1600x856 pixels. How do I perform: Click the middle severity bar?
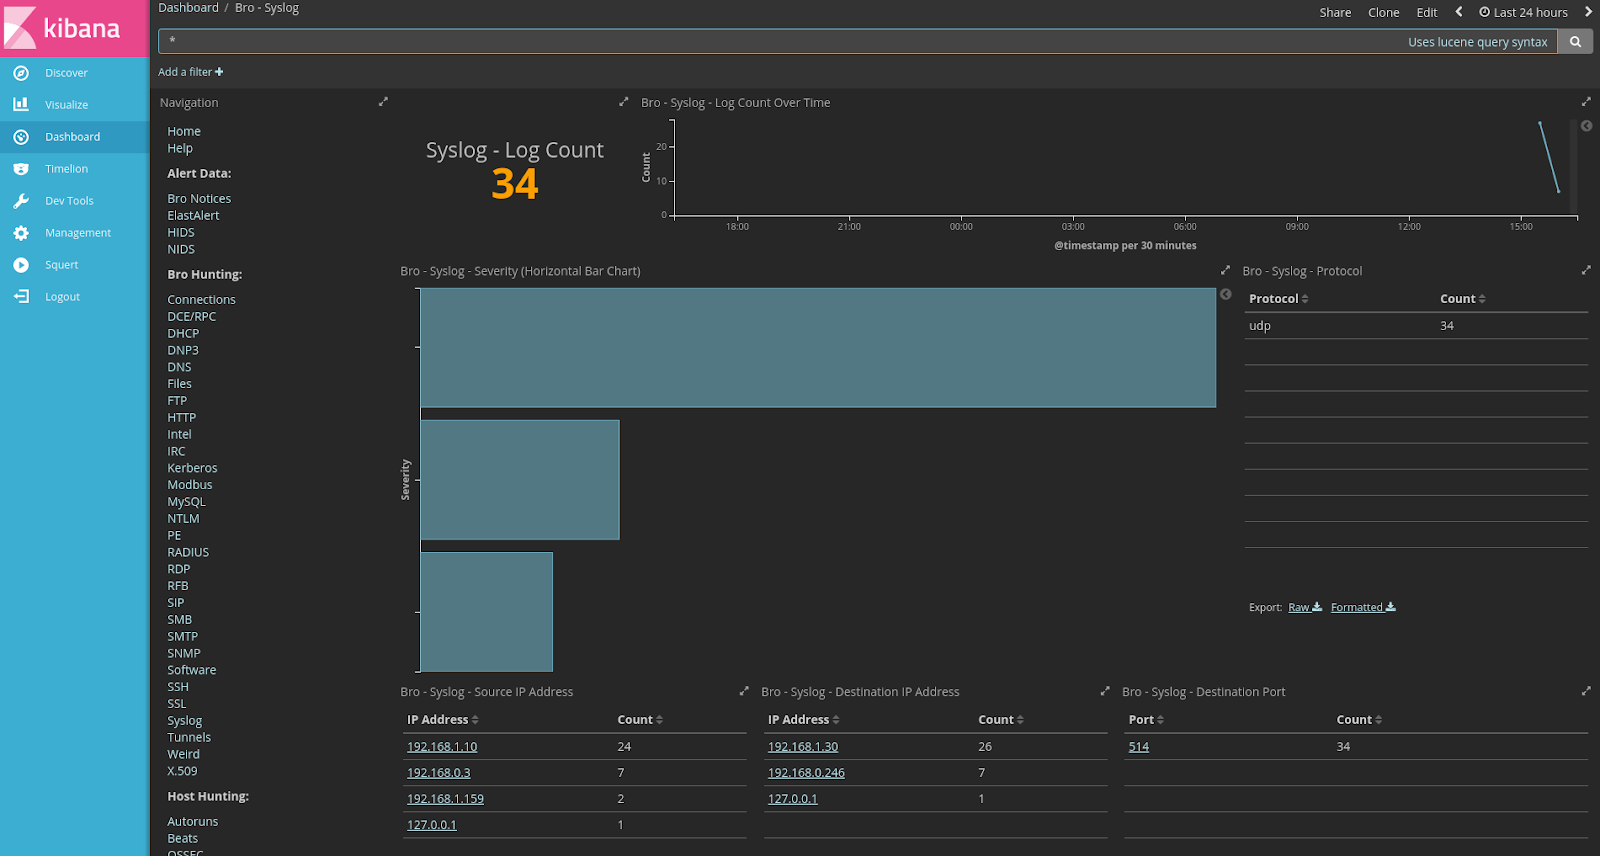[520, 480]
